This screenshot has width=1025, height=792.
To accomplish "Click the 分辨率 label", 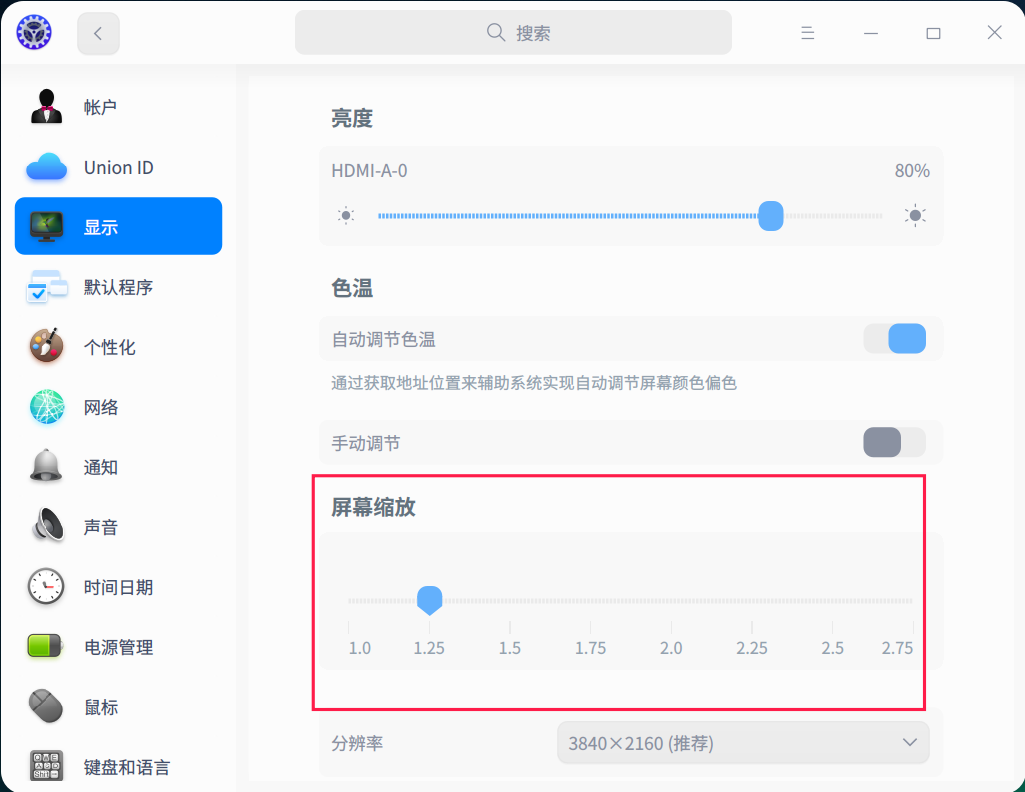I will [x=357, y=743].
